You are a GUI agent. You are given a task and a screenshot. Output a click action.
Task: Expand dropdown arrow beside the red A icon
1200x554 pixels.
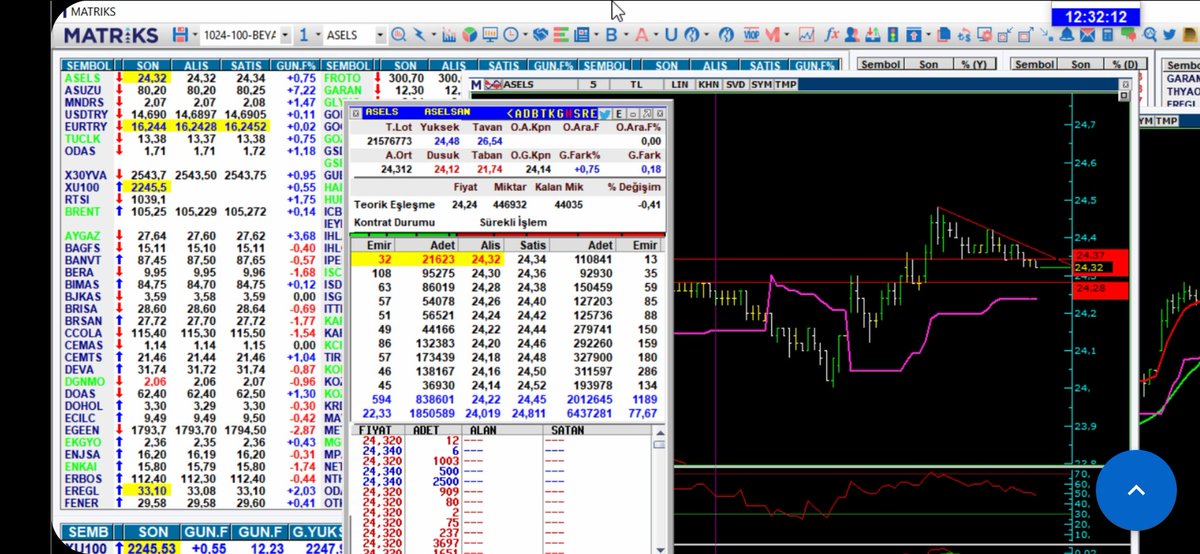655,35
